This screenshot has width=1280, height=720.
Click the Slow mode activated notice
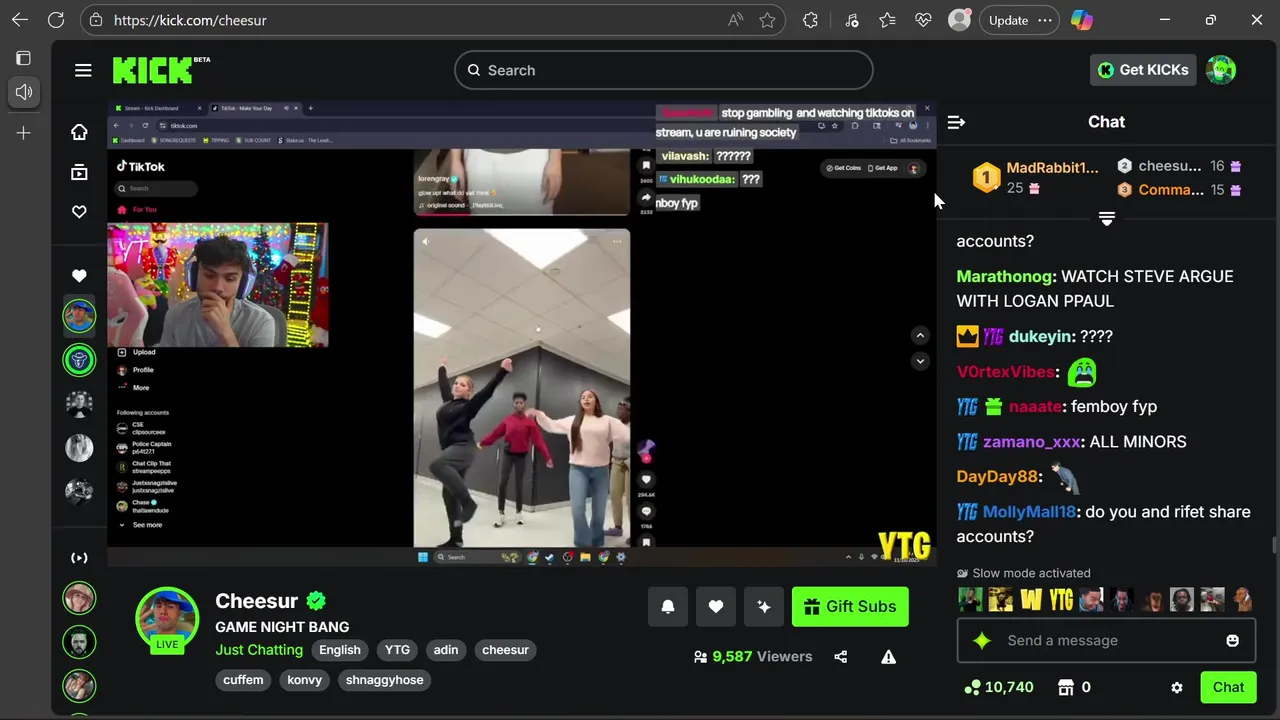(x=1023, y=574)
